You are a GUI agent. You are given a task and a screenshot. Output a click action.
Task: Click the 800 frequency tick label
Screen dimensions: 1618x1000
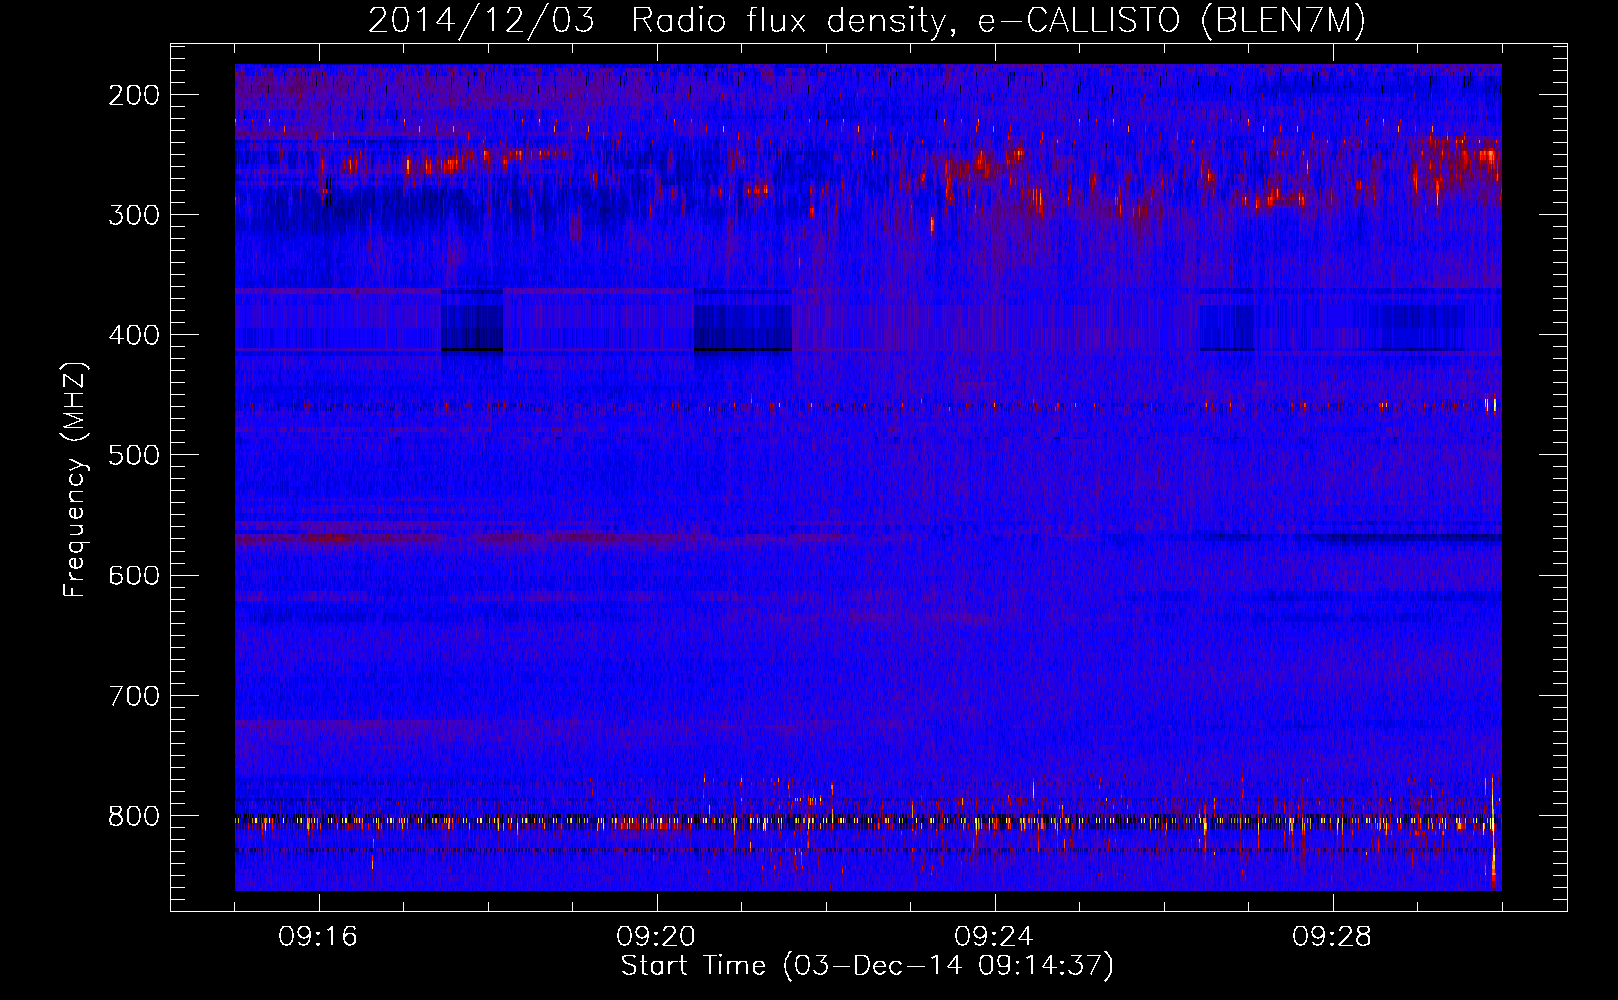134,816
